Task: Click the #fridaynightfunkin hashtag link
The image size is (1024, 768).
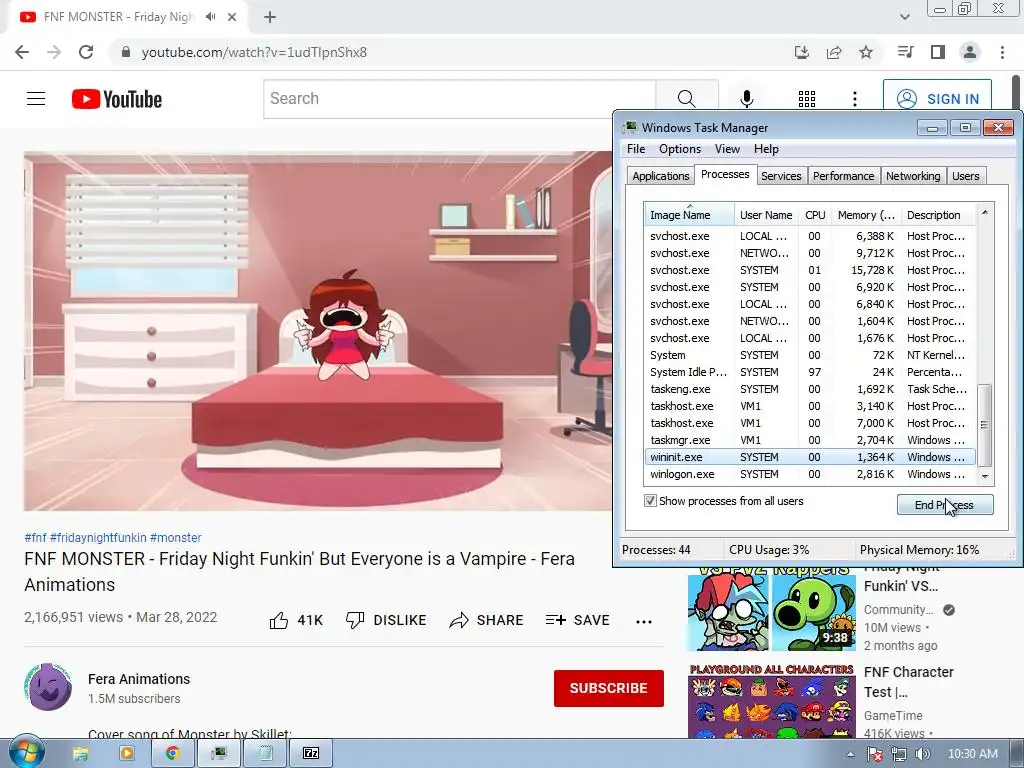Action: (x=98, y=537)
